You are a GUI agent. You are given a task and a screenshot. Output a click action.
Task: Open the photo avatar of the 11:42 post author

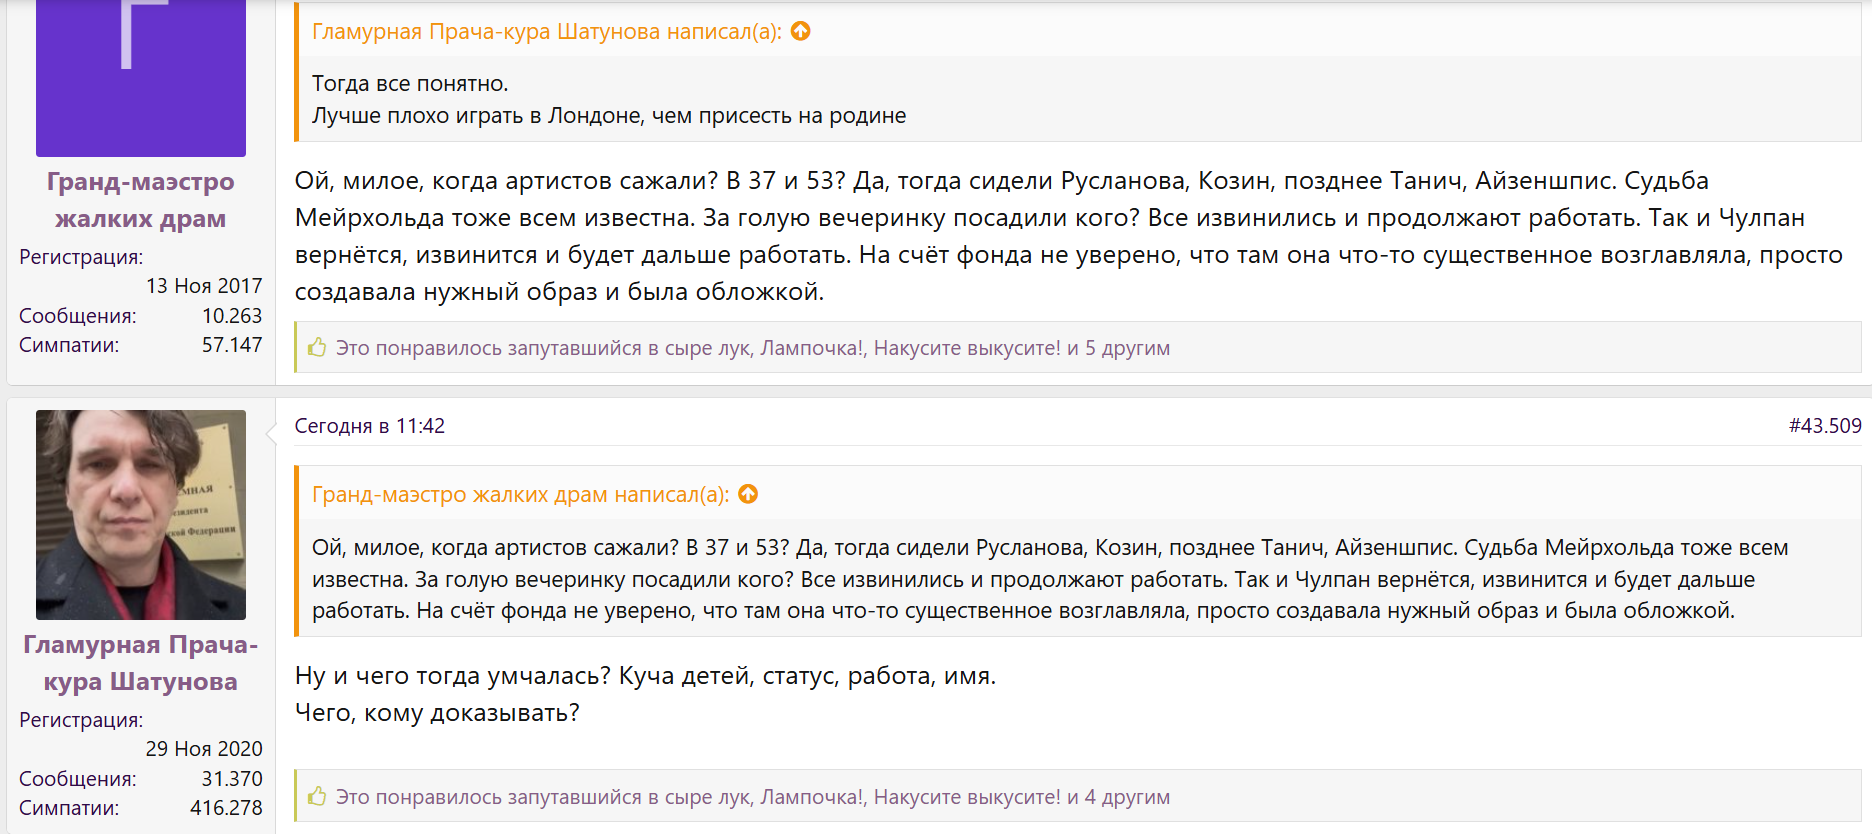pos(141,514)
